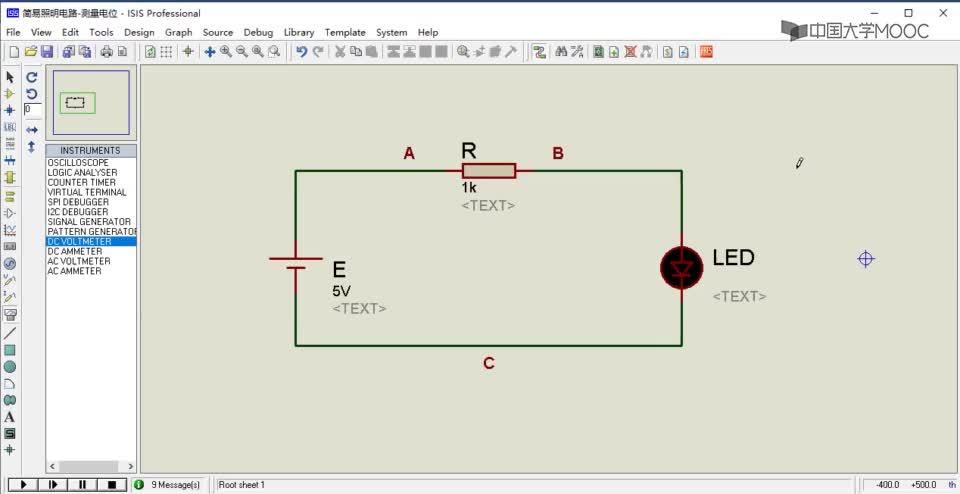Select the 2D symbol 'S' tool
Viewport: 960px width, 494px height.
(9, 433)
